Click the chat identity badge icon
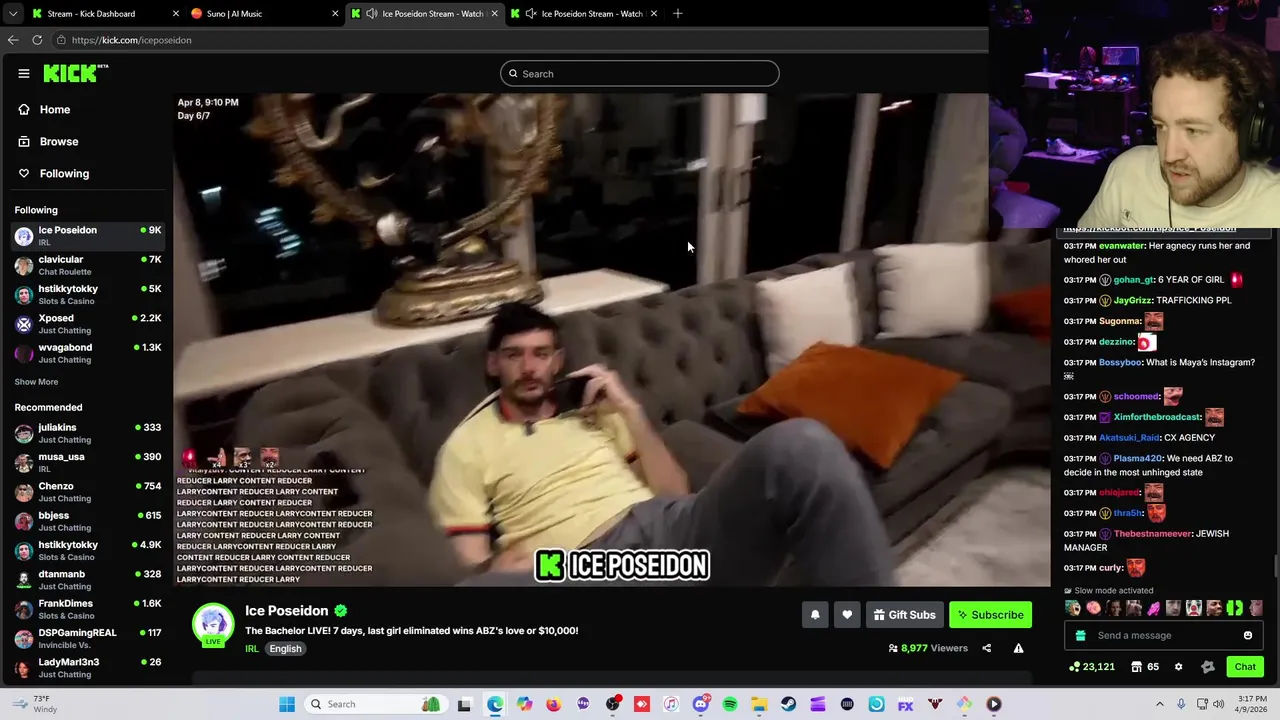This screenshot has width=1280, height=720. (1207, 667)
